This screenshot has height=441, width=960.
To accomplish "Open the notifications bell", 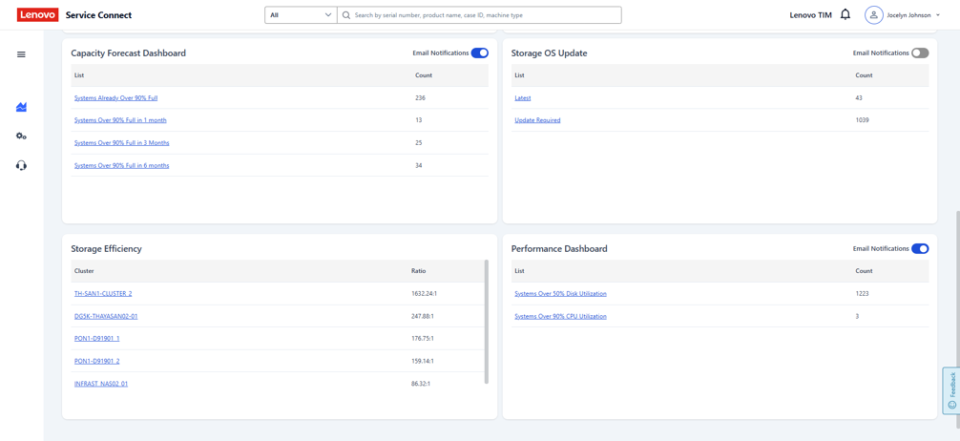I will pos(845,15).
